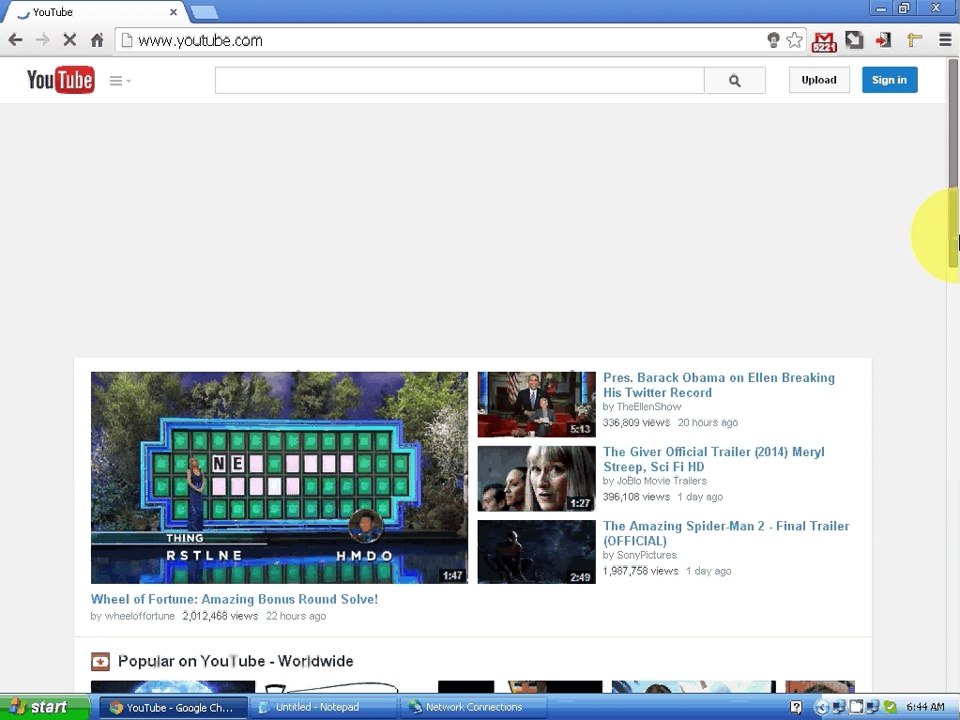
Task: Click the 6:44 AM system clock
Action: tap(925, 707)
